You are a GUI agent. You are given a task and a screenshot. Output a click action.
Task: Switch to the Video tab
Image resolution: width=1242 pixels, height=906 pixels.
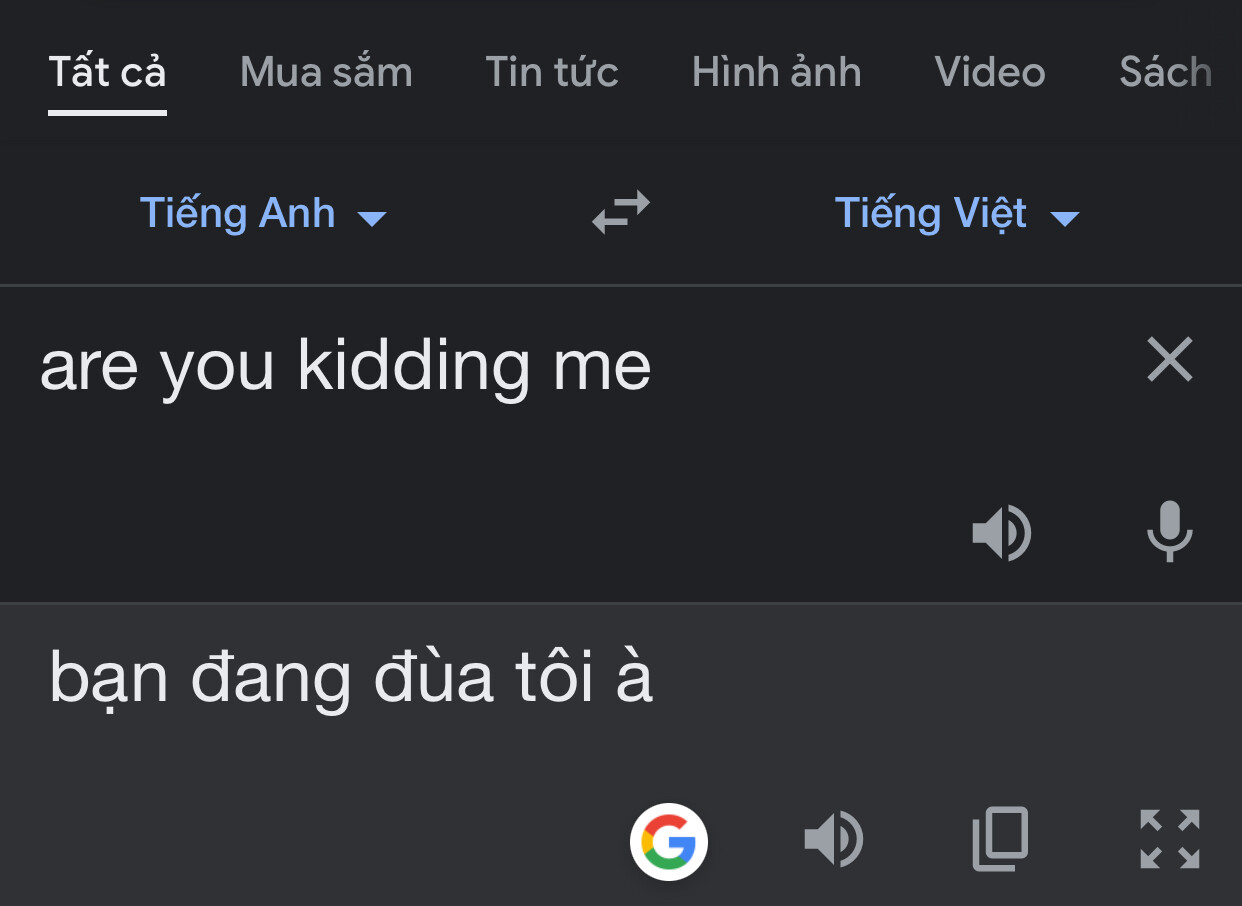pos(990,72)
